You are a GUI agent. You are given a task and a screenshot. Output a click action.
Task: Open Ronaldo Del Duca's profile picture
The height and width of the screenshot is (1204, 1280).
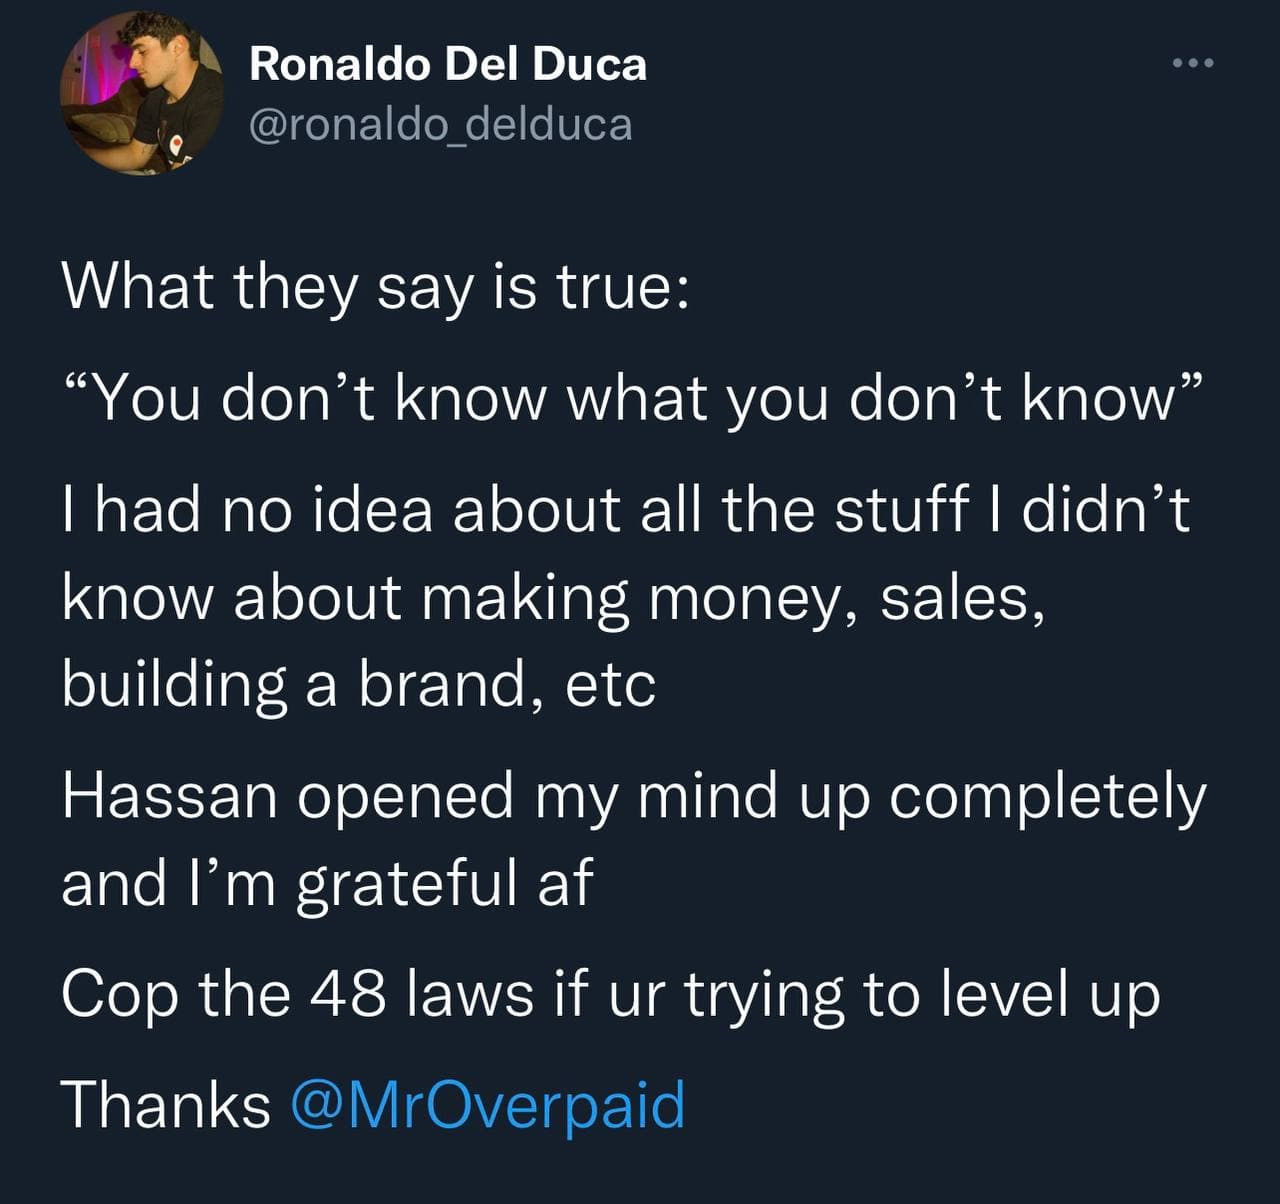(141, 94)
